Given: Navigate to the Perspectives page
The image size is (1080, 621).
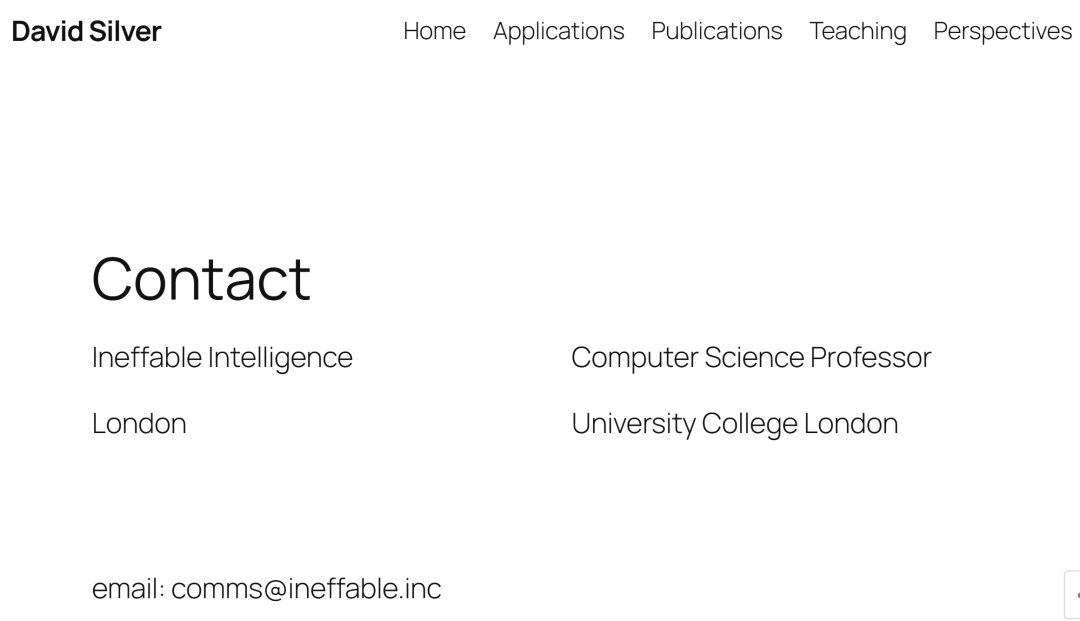Looking at the screenshot, I should 1002,31.
